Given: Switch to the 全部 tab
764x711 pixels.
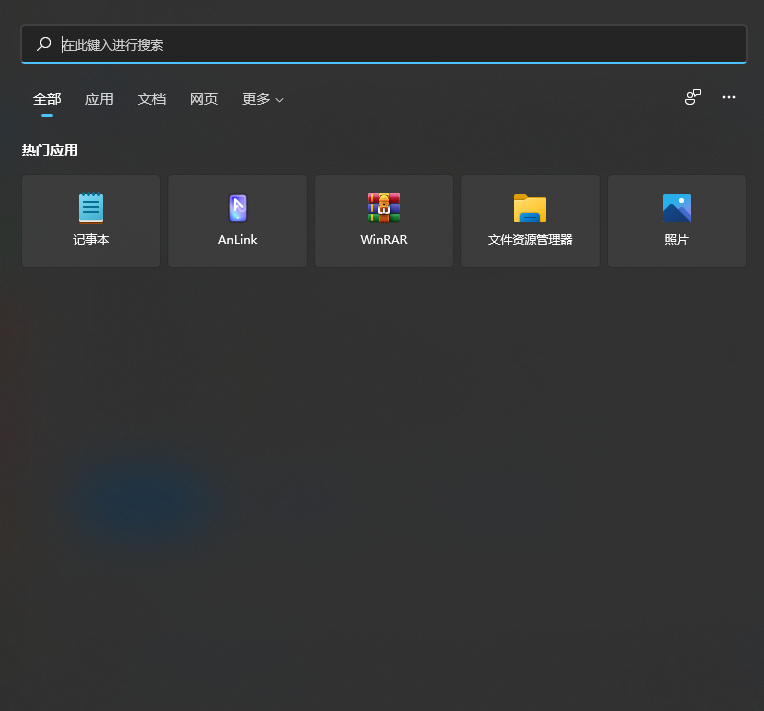Looking at the screenshot, I should pyautogui.click(x=47, y=99).
